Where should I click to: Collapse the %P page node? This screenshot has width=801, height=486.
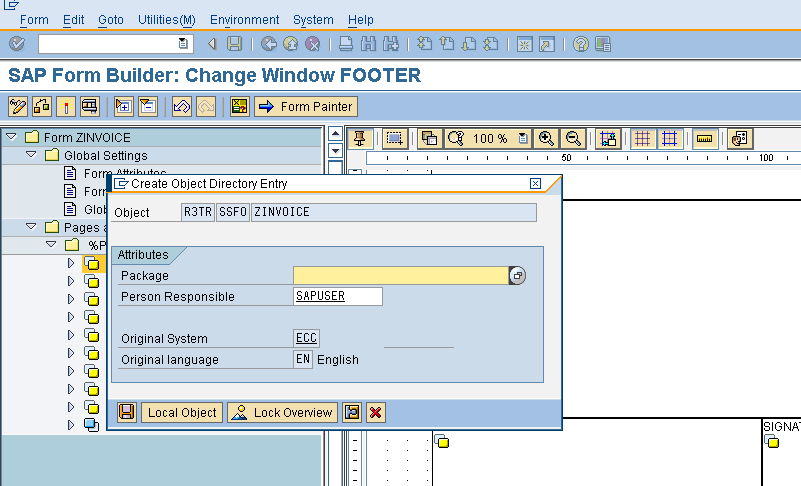click(51, 244)
